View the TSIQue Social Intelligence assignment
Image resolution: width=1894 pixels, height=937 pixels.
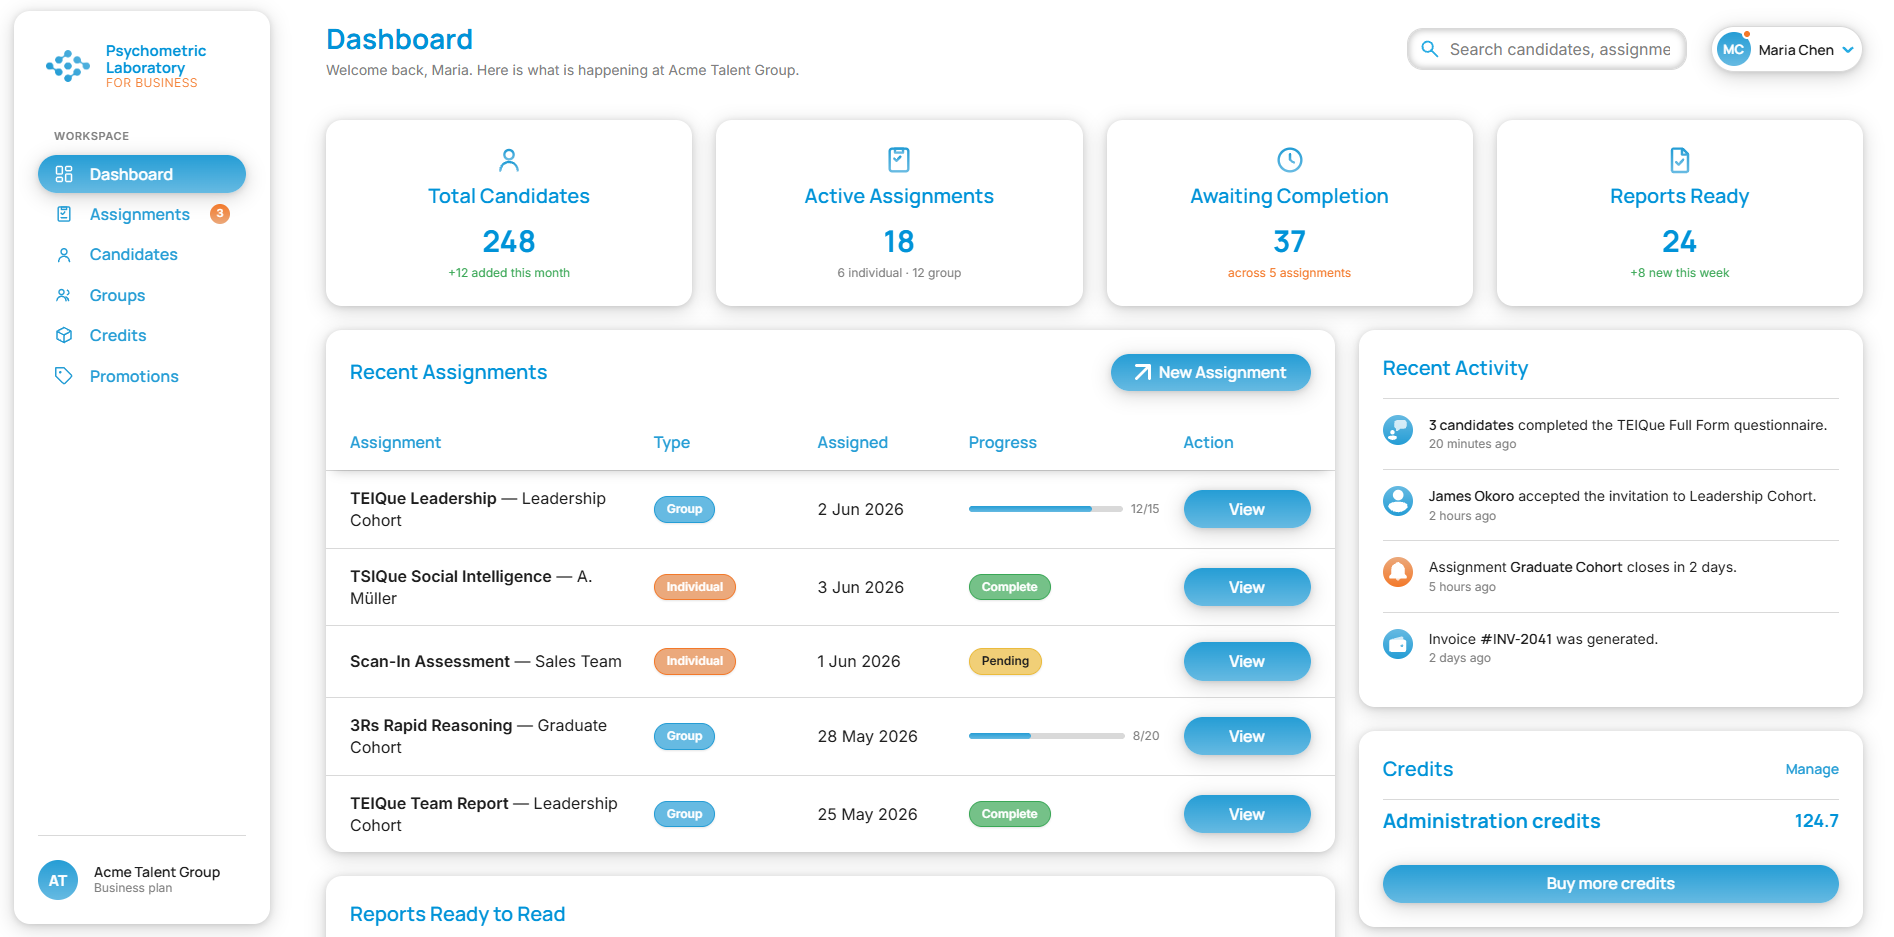coord(1247,587)
